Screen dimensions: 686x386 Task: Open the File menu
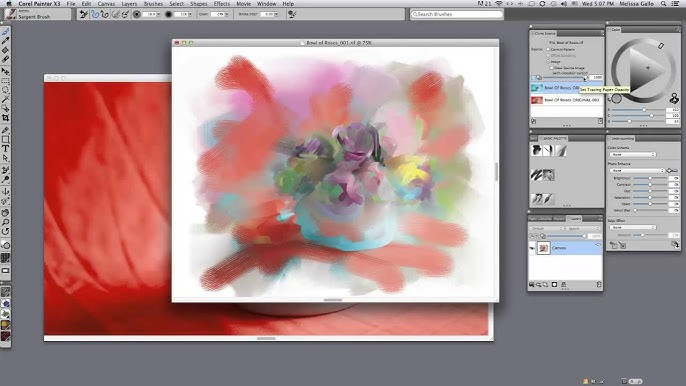(71, 4)
